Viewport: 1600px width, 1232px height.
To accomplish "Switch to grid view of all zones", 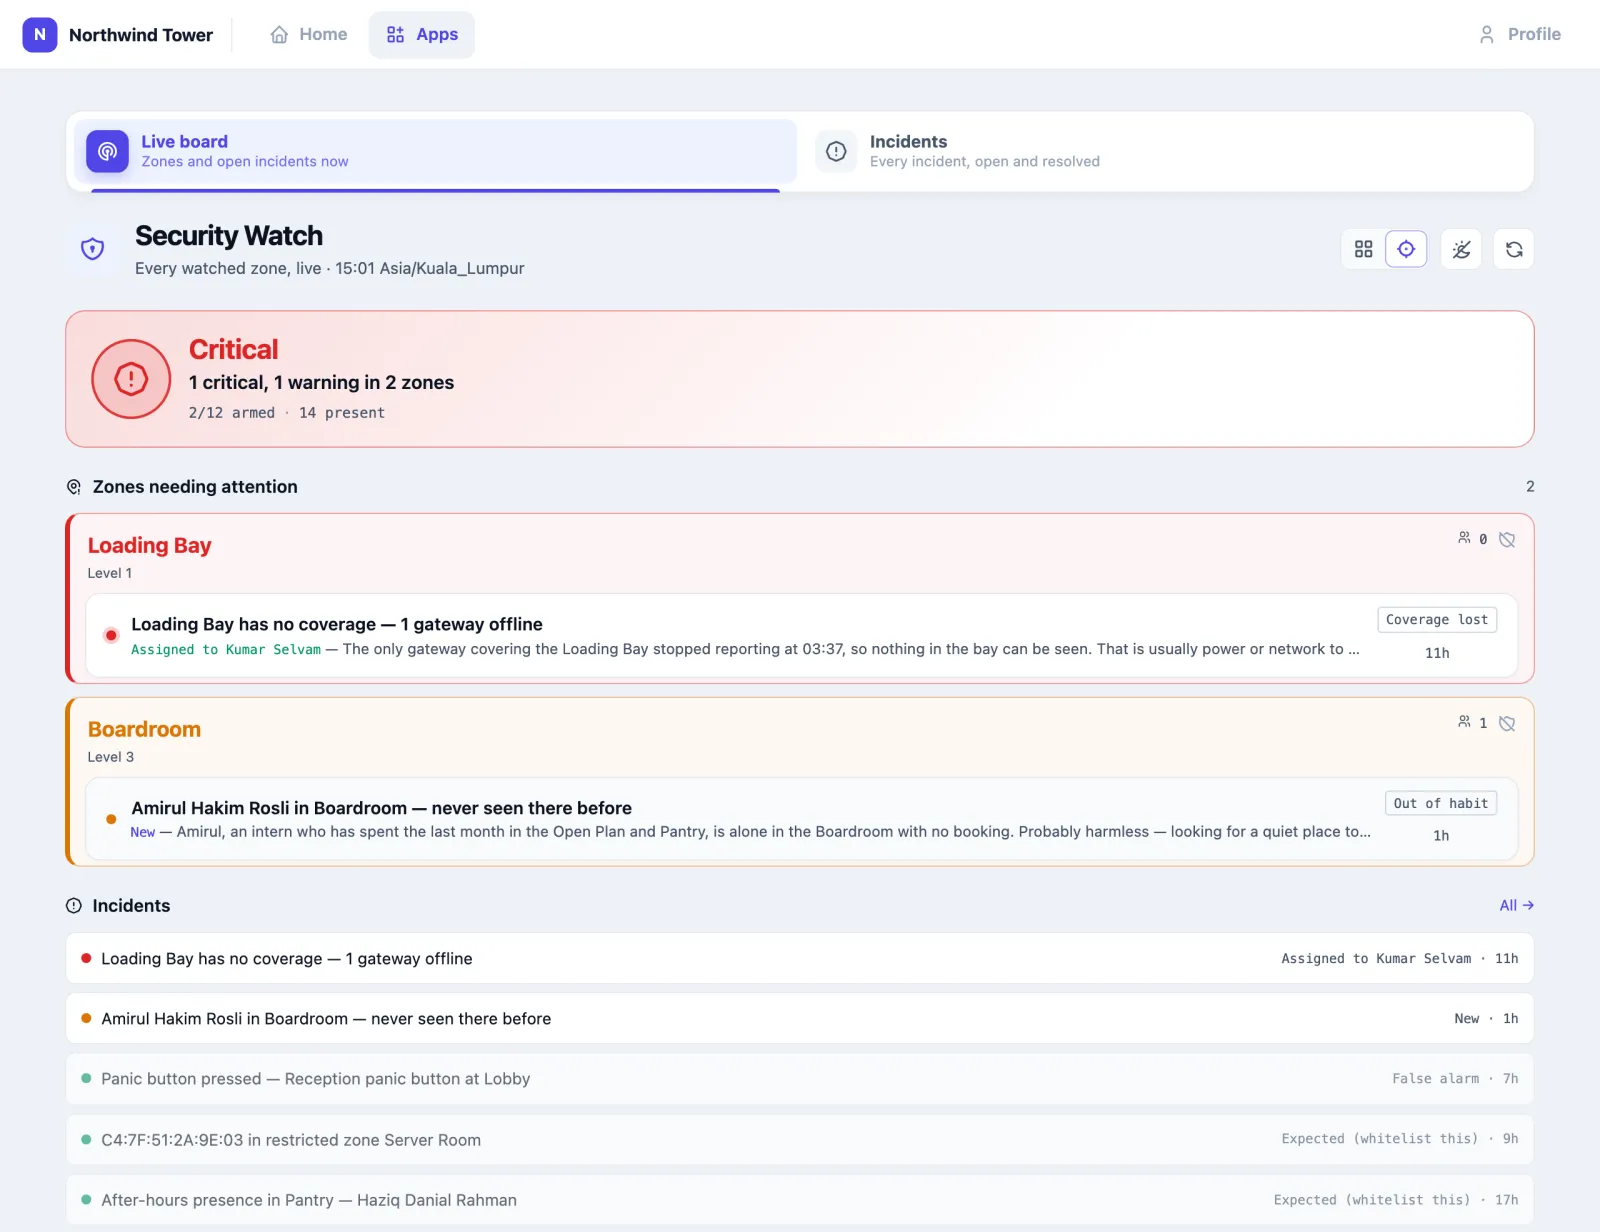I will tap(1364, 249).
